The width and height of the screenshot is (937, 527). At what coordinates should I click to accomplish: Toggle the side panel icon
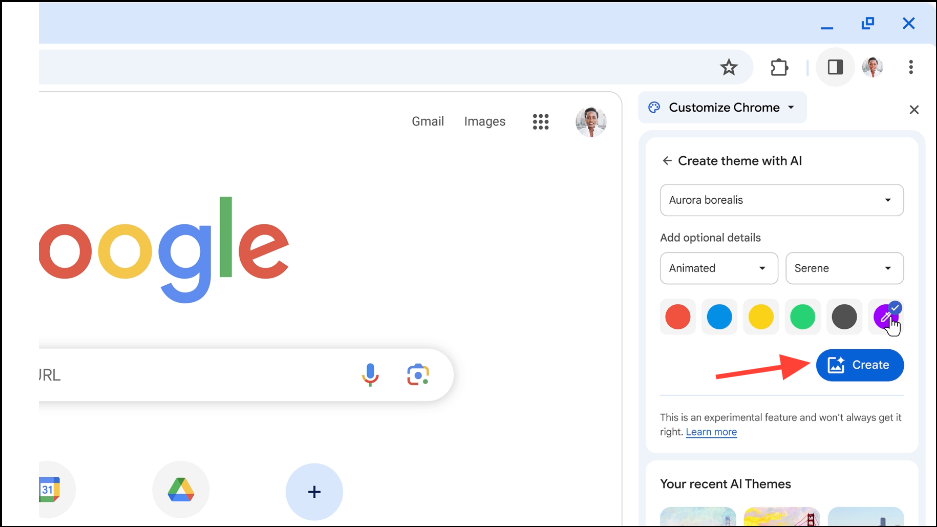pyautogui.click(x=835, y=67)
